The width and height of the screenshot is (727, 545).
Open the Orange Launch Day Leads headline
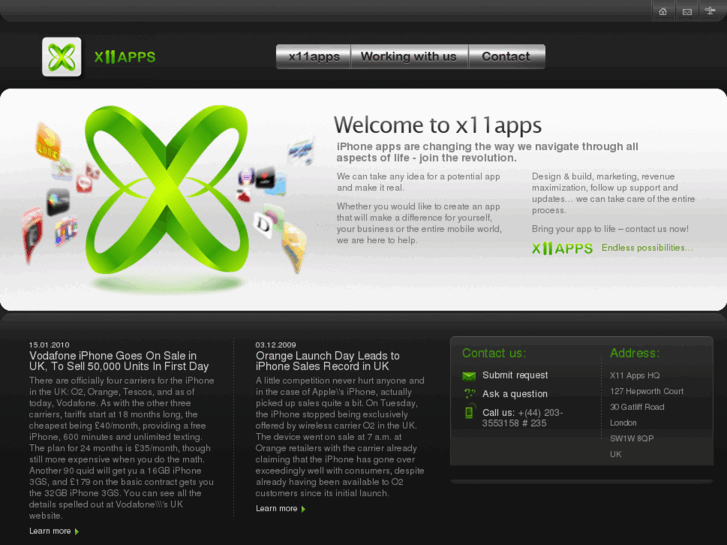pos(327,361)
